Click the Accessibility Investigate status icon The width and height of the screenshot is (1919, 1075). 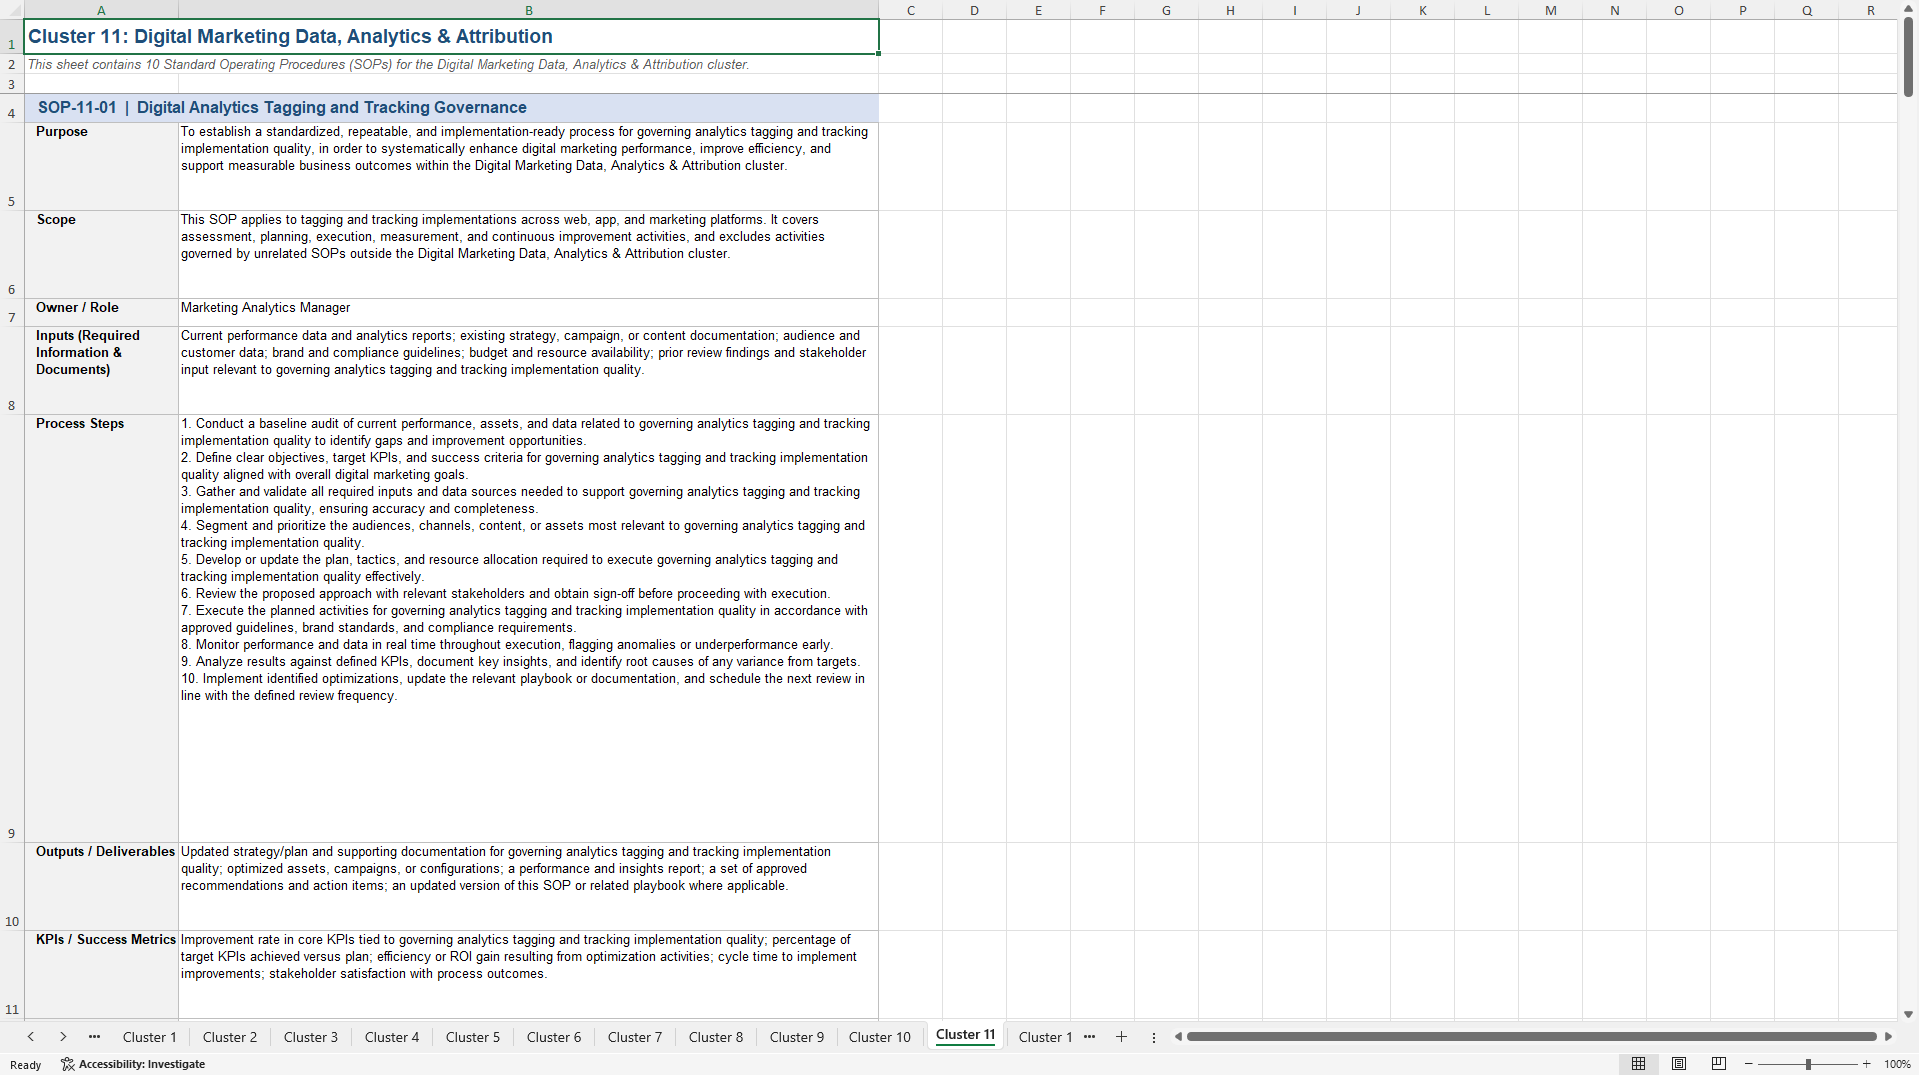tap(133, 1064)
